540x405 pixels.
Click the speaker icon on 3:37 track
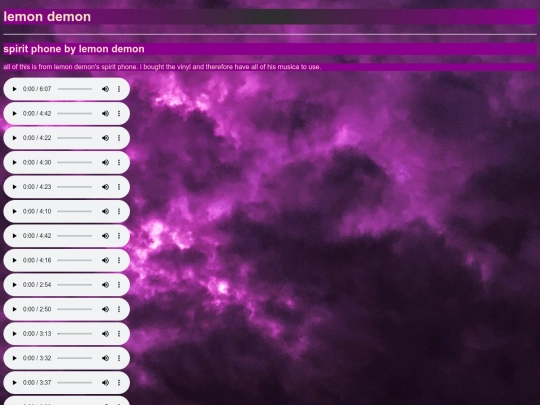(105, 382)
